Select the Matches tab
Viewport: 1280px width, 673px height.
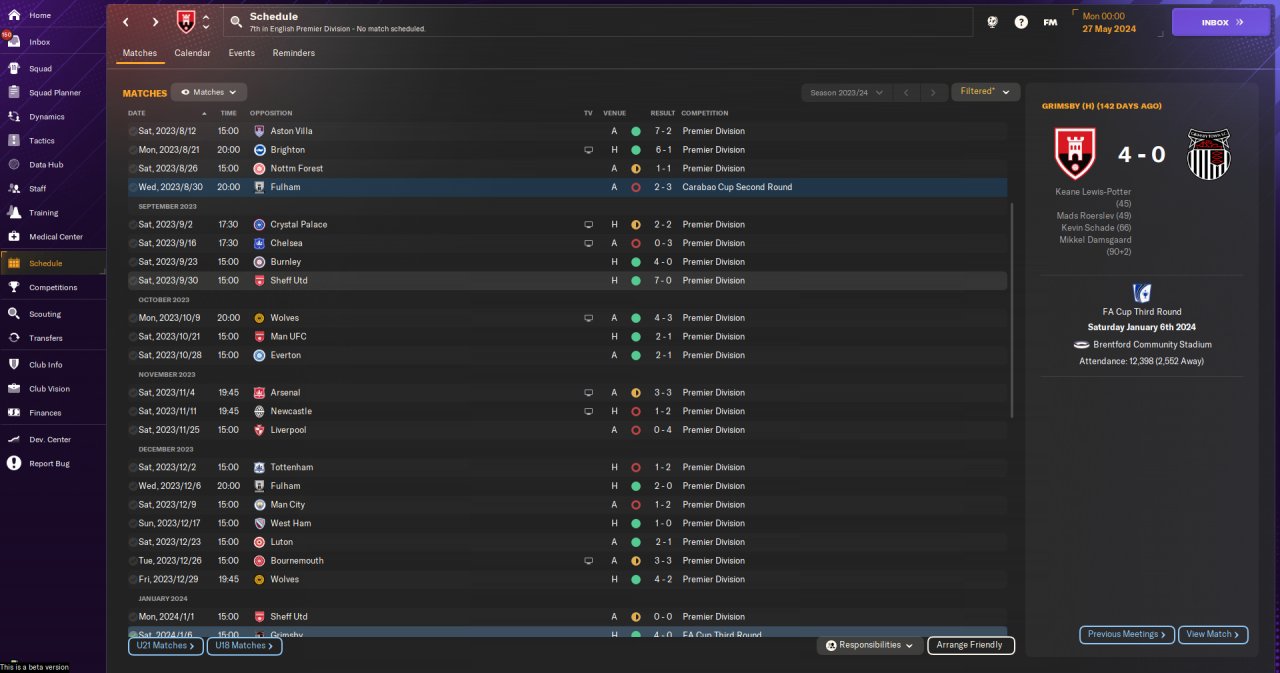(x=140, y=53)
